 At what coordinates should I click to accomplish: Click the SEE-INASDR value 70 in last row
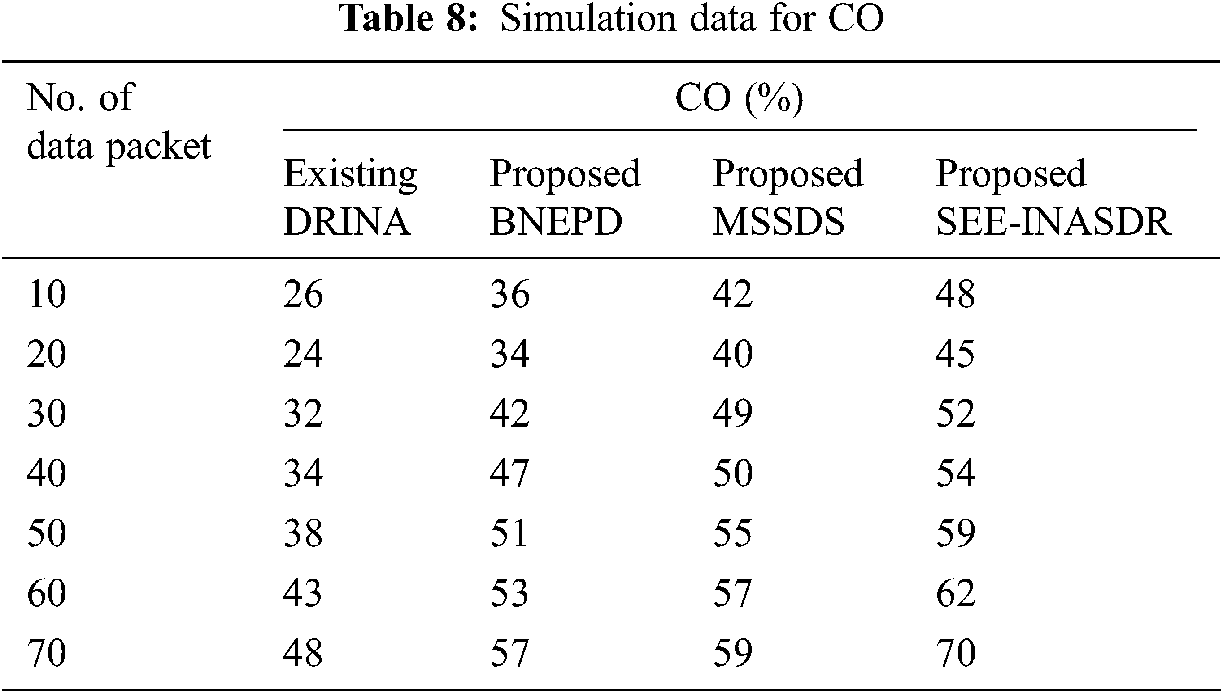tap(955, 654)
